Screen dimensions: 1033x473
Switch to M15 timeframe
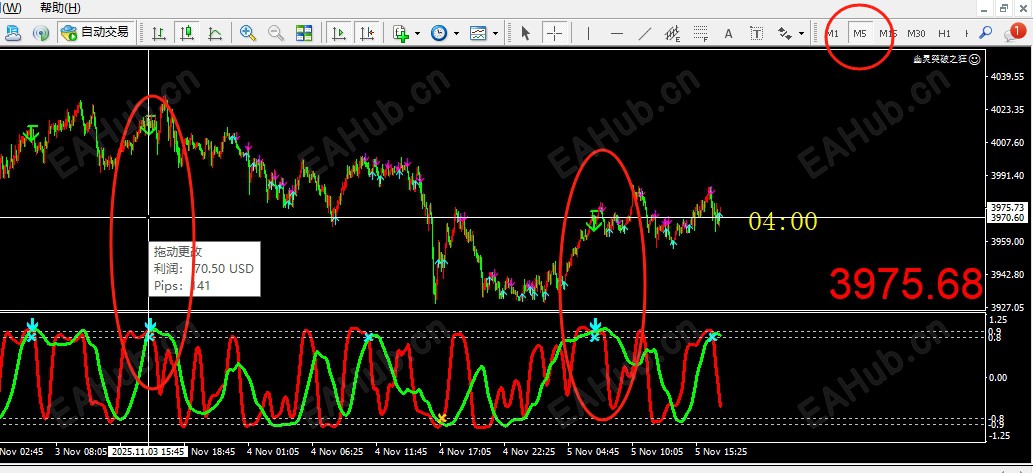(887, 33)
